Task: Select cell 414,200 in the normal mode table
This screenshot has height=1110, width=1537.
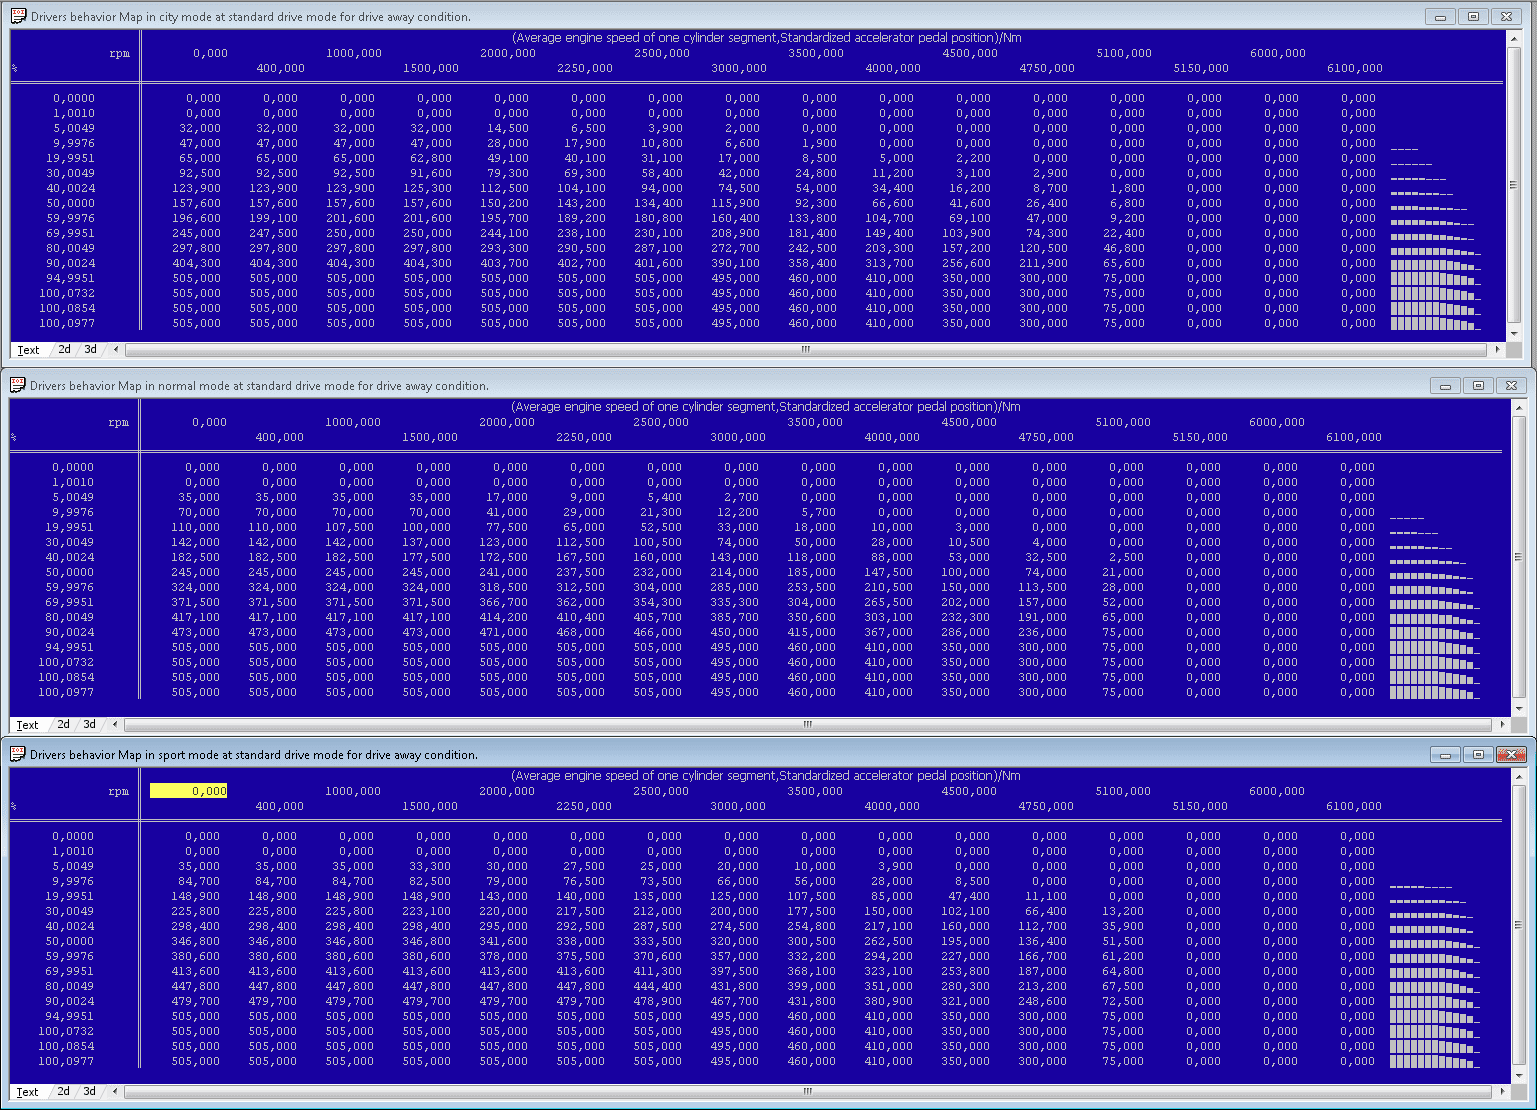Action: (x=504, y=617)
